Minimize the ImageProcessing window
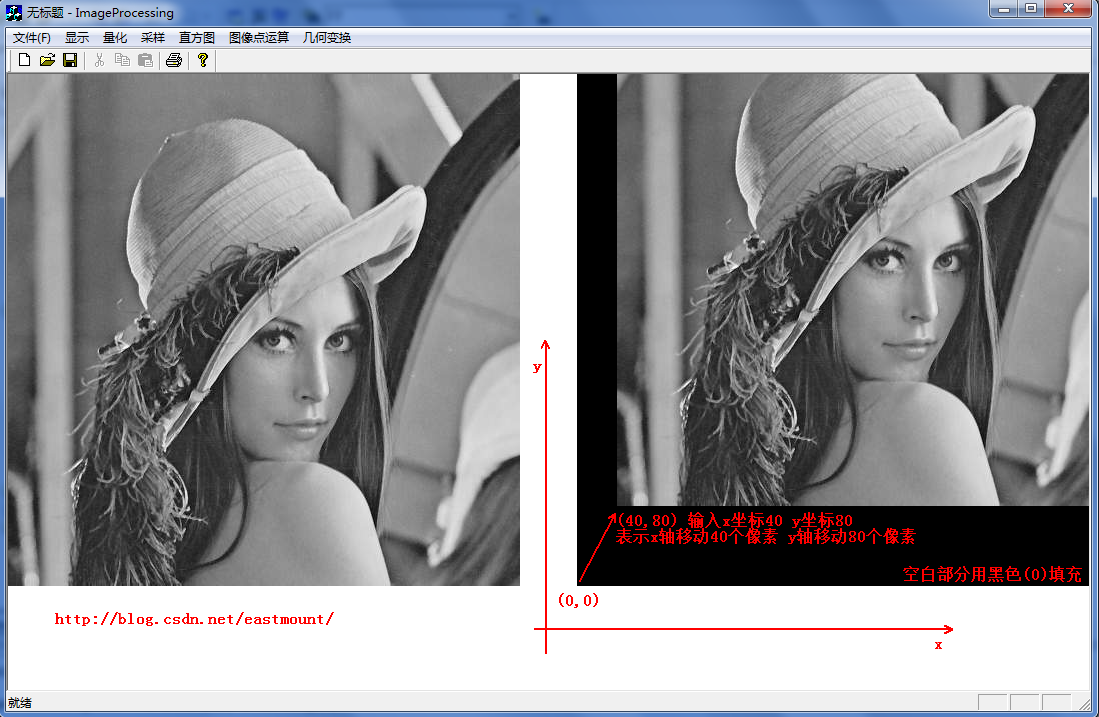1099x717 pixels. [1004, 8]
